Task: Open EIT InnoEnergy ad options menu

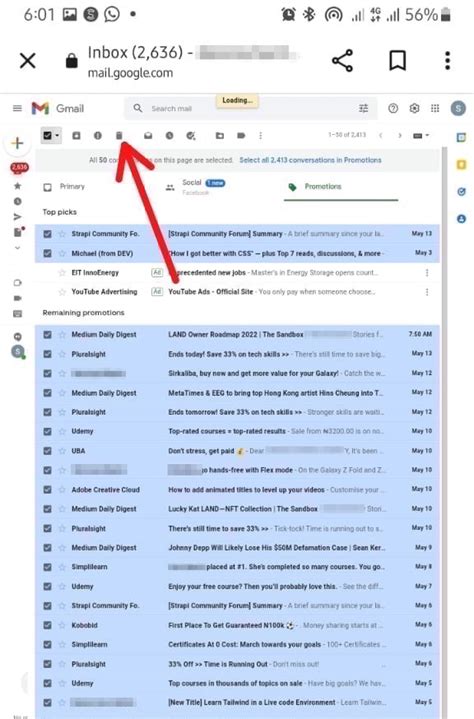Action: 427,272
